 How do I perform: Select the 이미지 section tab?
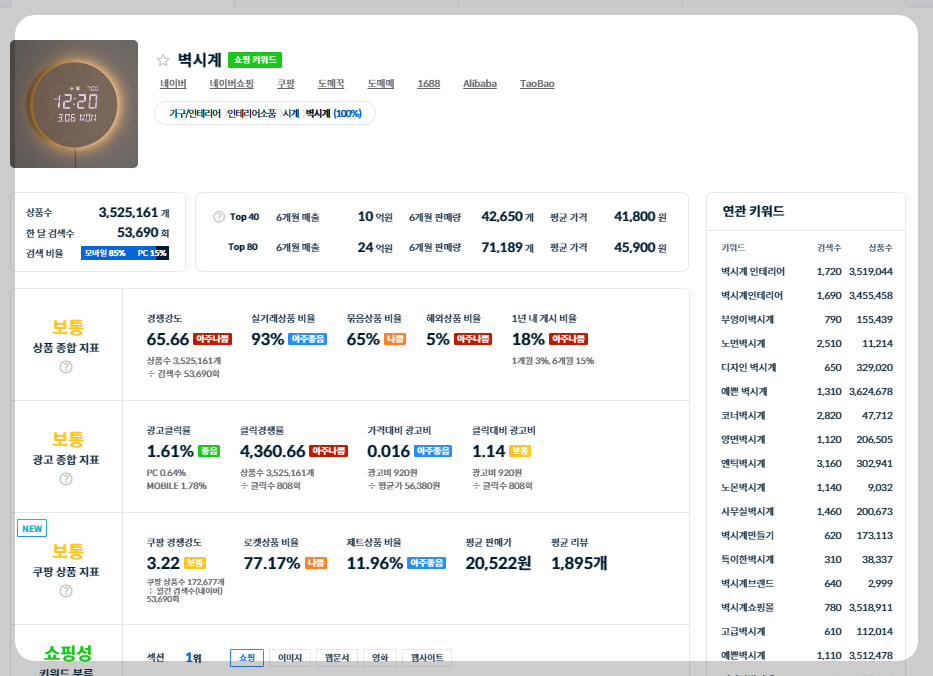click(x=290, y=658)
